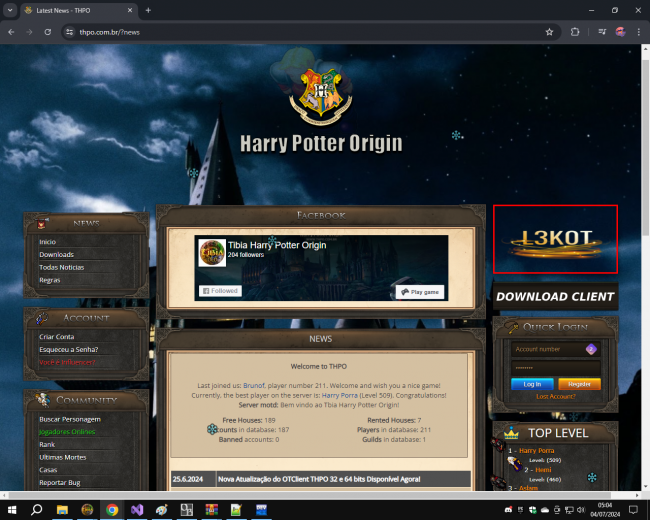
Task: Open the Criar Conta link
Action: coord(56,337)
